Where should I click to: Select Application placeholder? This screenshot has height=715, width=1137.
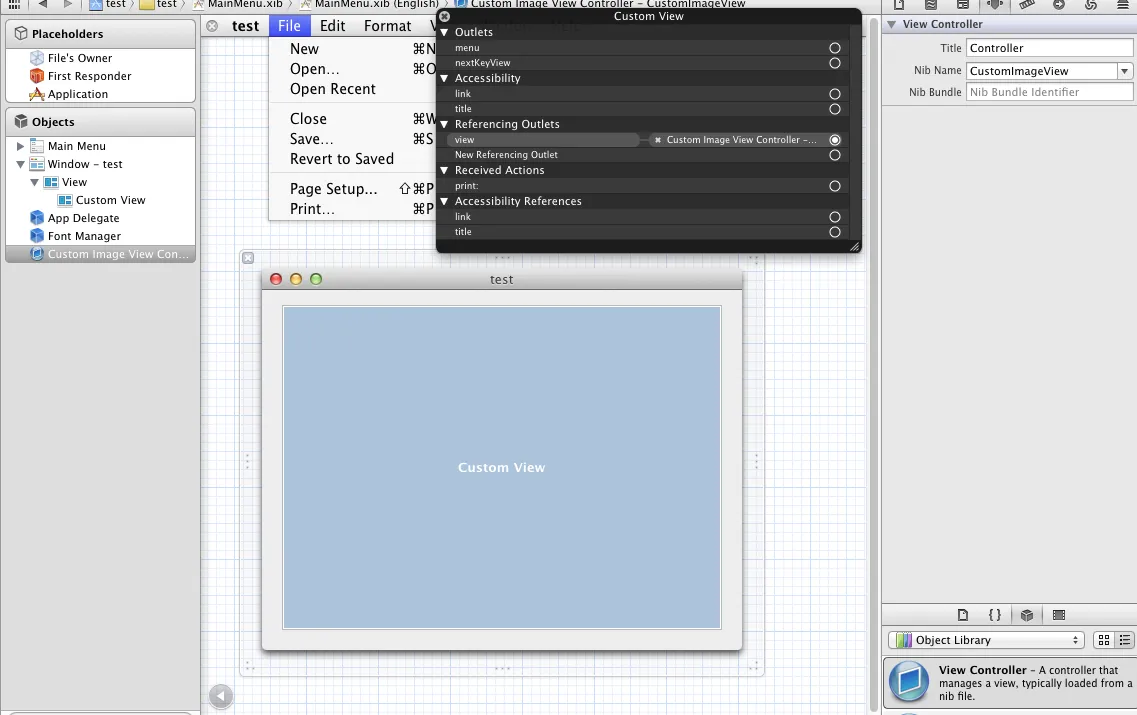(78, 94)
